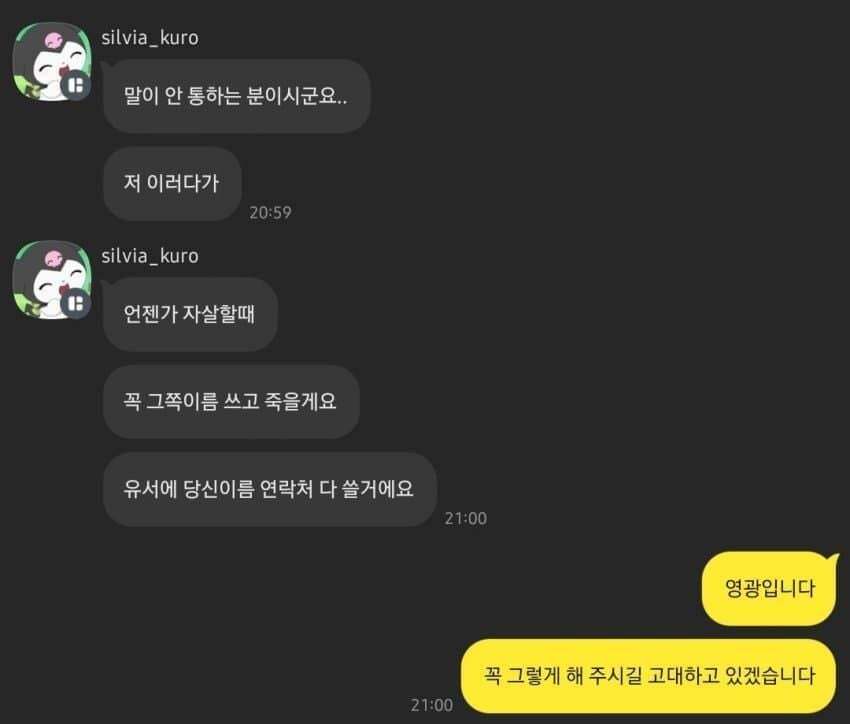
Task: Click the 20:59 timestamp
Action: [270, 212]
